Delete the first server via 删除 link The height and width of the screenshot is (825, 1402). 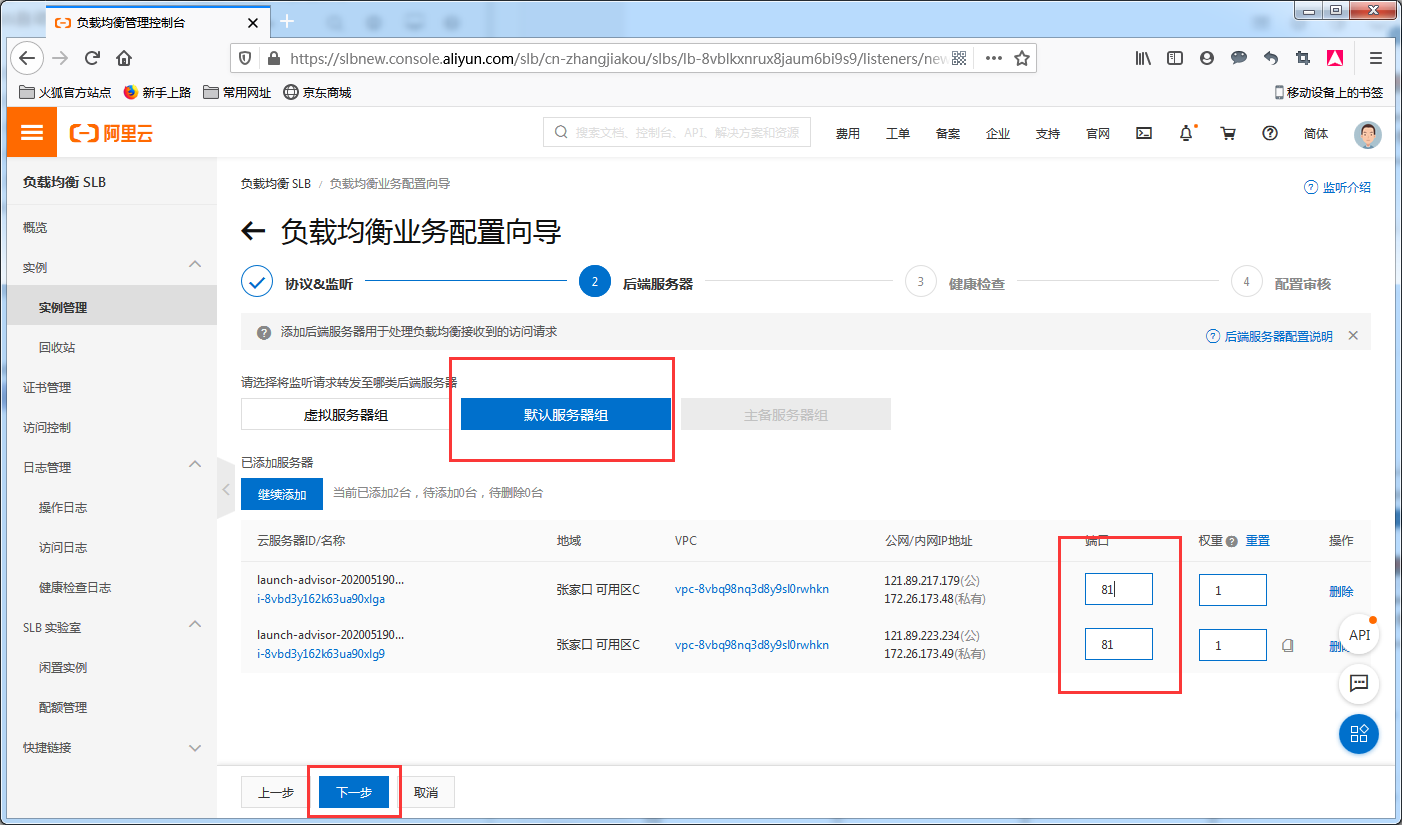(1341, 592)
